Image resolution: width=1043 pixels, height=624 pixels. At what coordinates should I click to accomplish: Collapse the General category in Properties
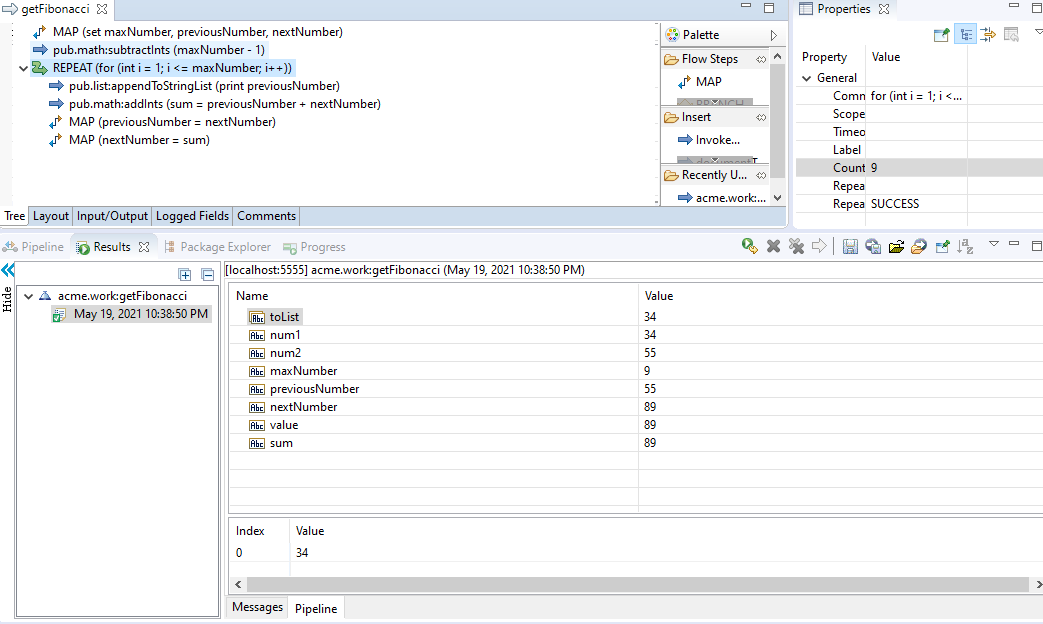coord(807,78)
